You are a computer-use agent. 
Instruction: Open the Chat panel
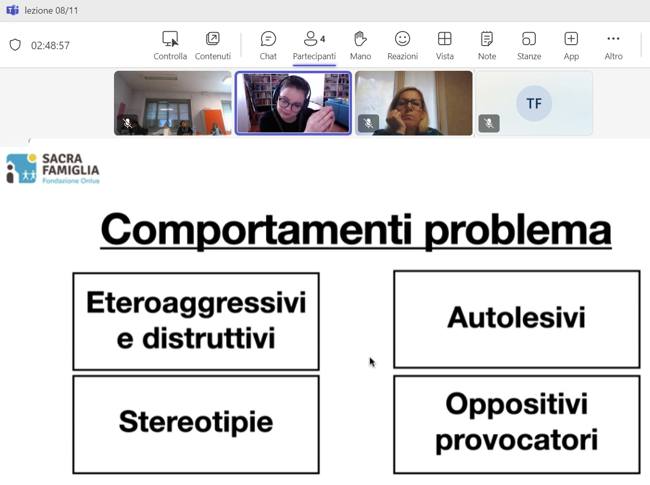(268, 45)
